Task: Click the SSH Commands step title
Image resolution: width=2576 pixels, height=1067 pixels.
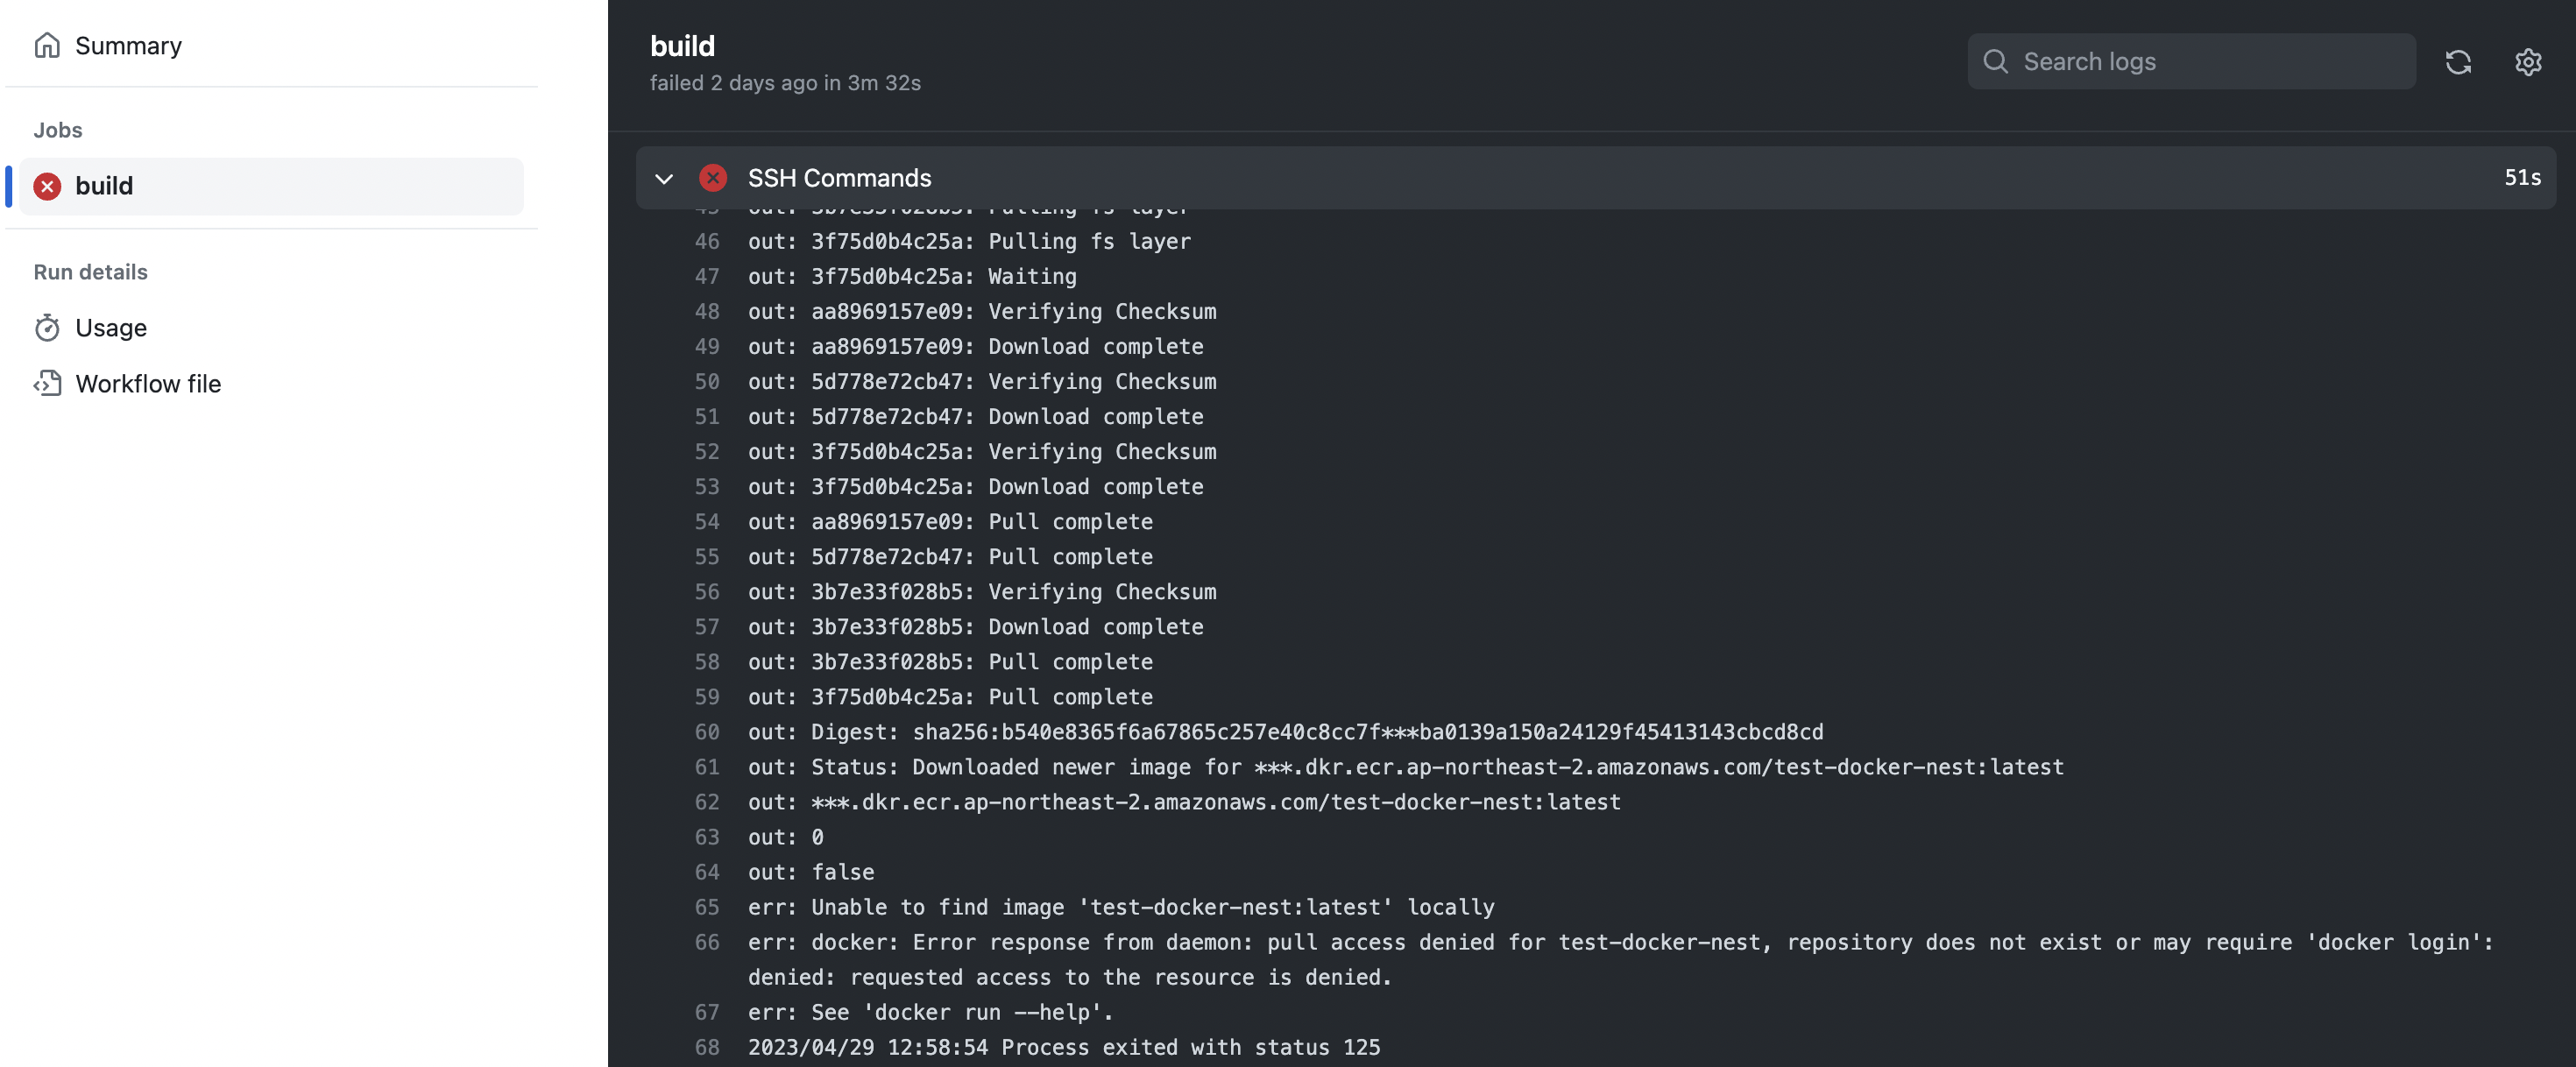Action: (839, 178)
